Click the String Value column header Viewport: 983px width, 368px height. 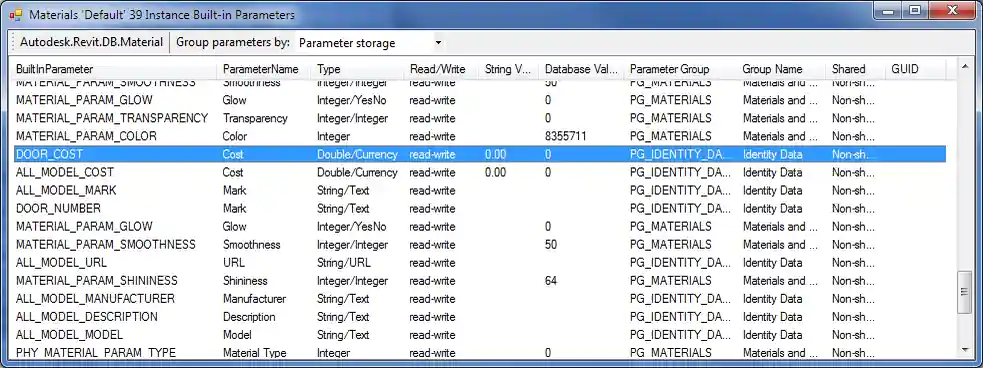(x=509, y=69)
